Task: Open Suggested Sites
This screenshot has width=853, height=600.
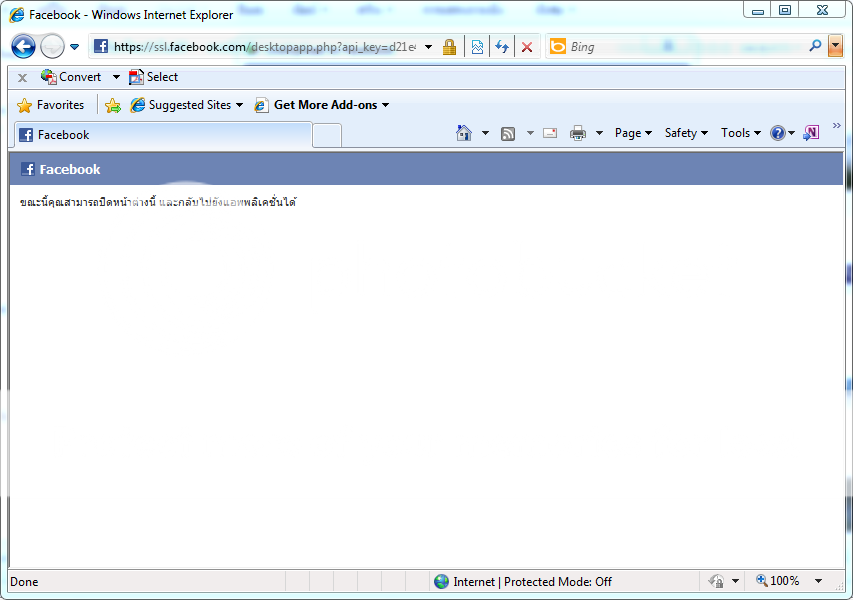Action: [x=187, y=105]
